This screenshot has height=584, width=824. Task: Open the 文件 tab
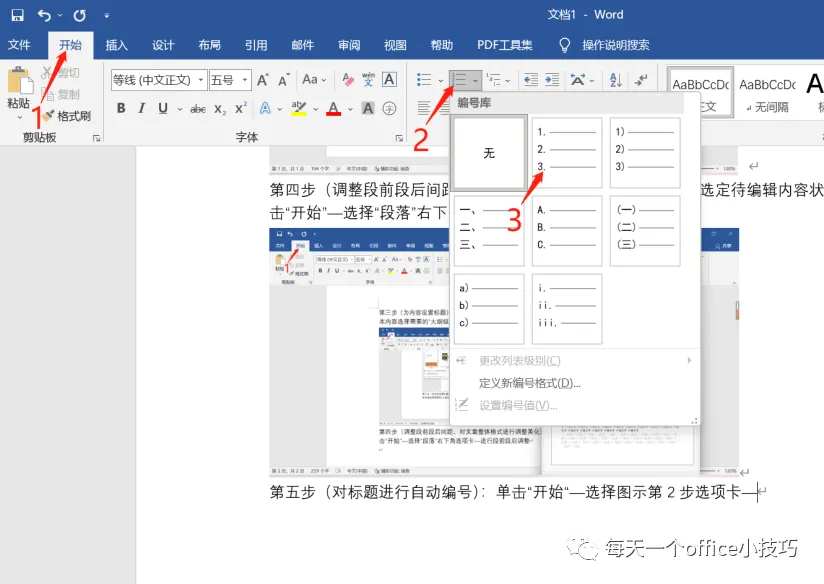pyautogui.click(x=19, y=45)
